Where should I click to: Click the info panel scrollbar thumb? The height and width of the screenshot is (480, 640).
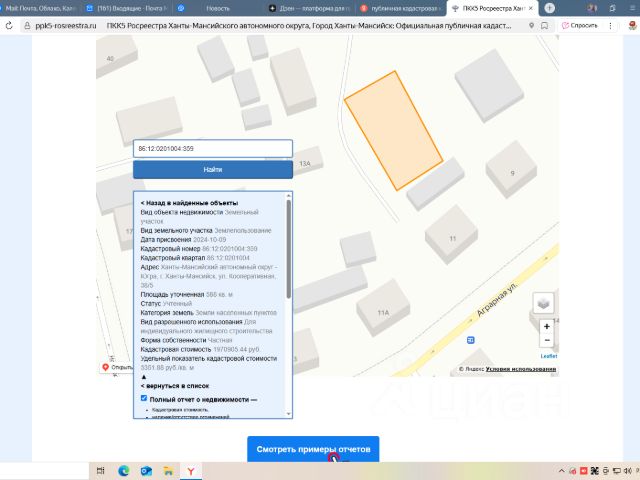[289, 249]
